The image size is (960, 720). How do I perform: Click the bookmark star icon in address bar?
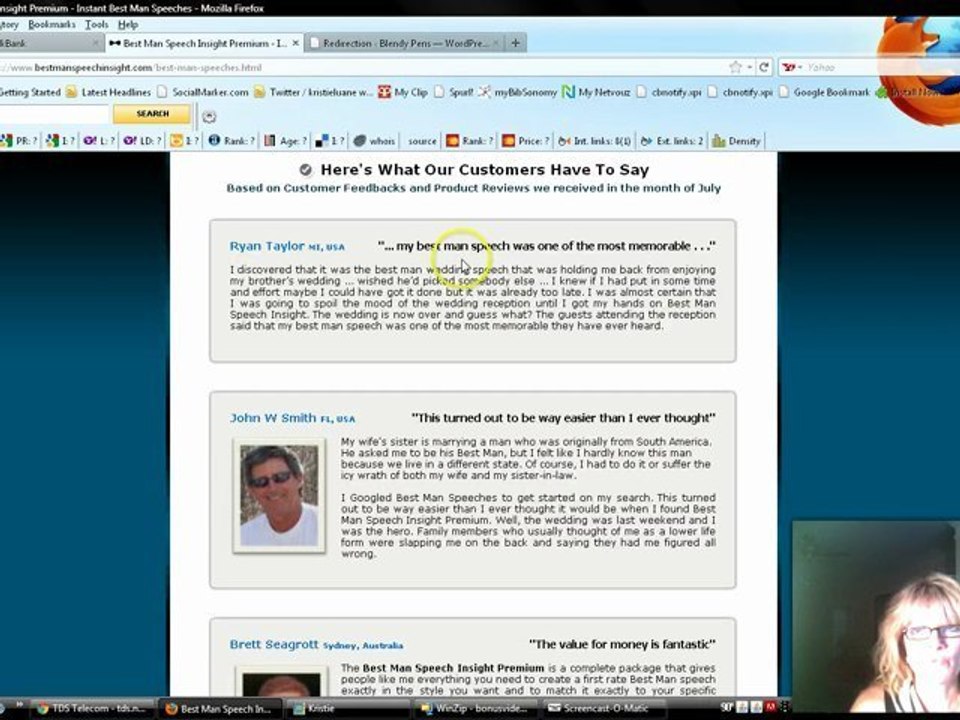735,67
